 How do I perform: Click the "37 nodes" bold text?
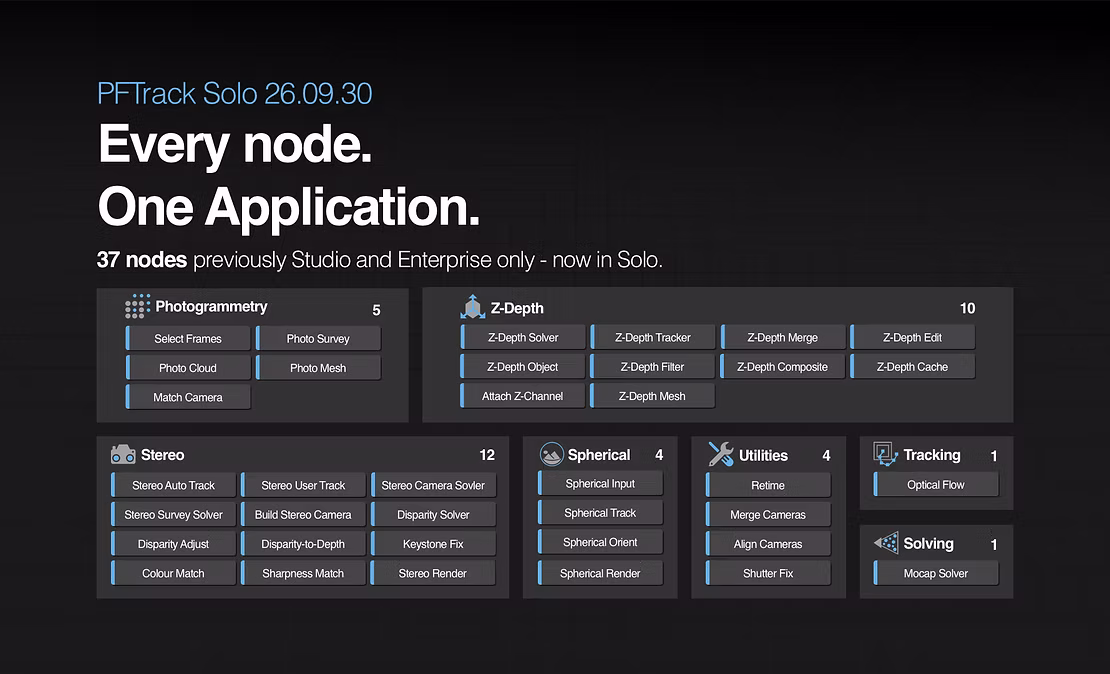pos(142,260)
